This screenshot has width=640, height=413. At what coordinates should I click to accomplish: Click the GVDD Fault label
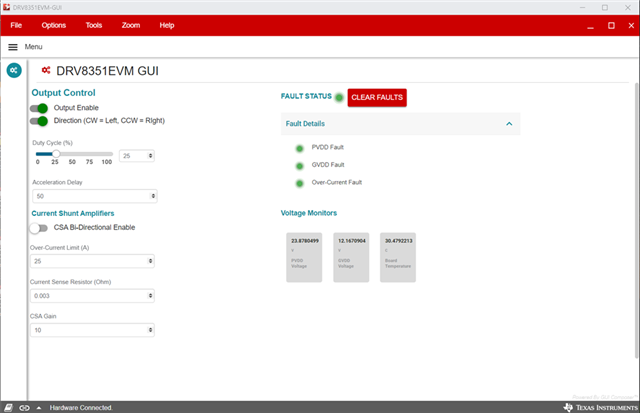[328, 165]
